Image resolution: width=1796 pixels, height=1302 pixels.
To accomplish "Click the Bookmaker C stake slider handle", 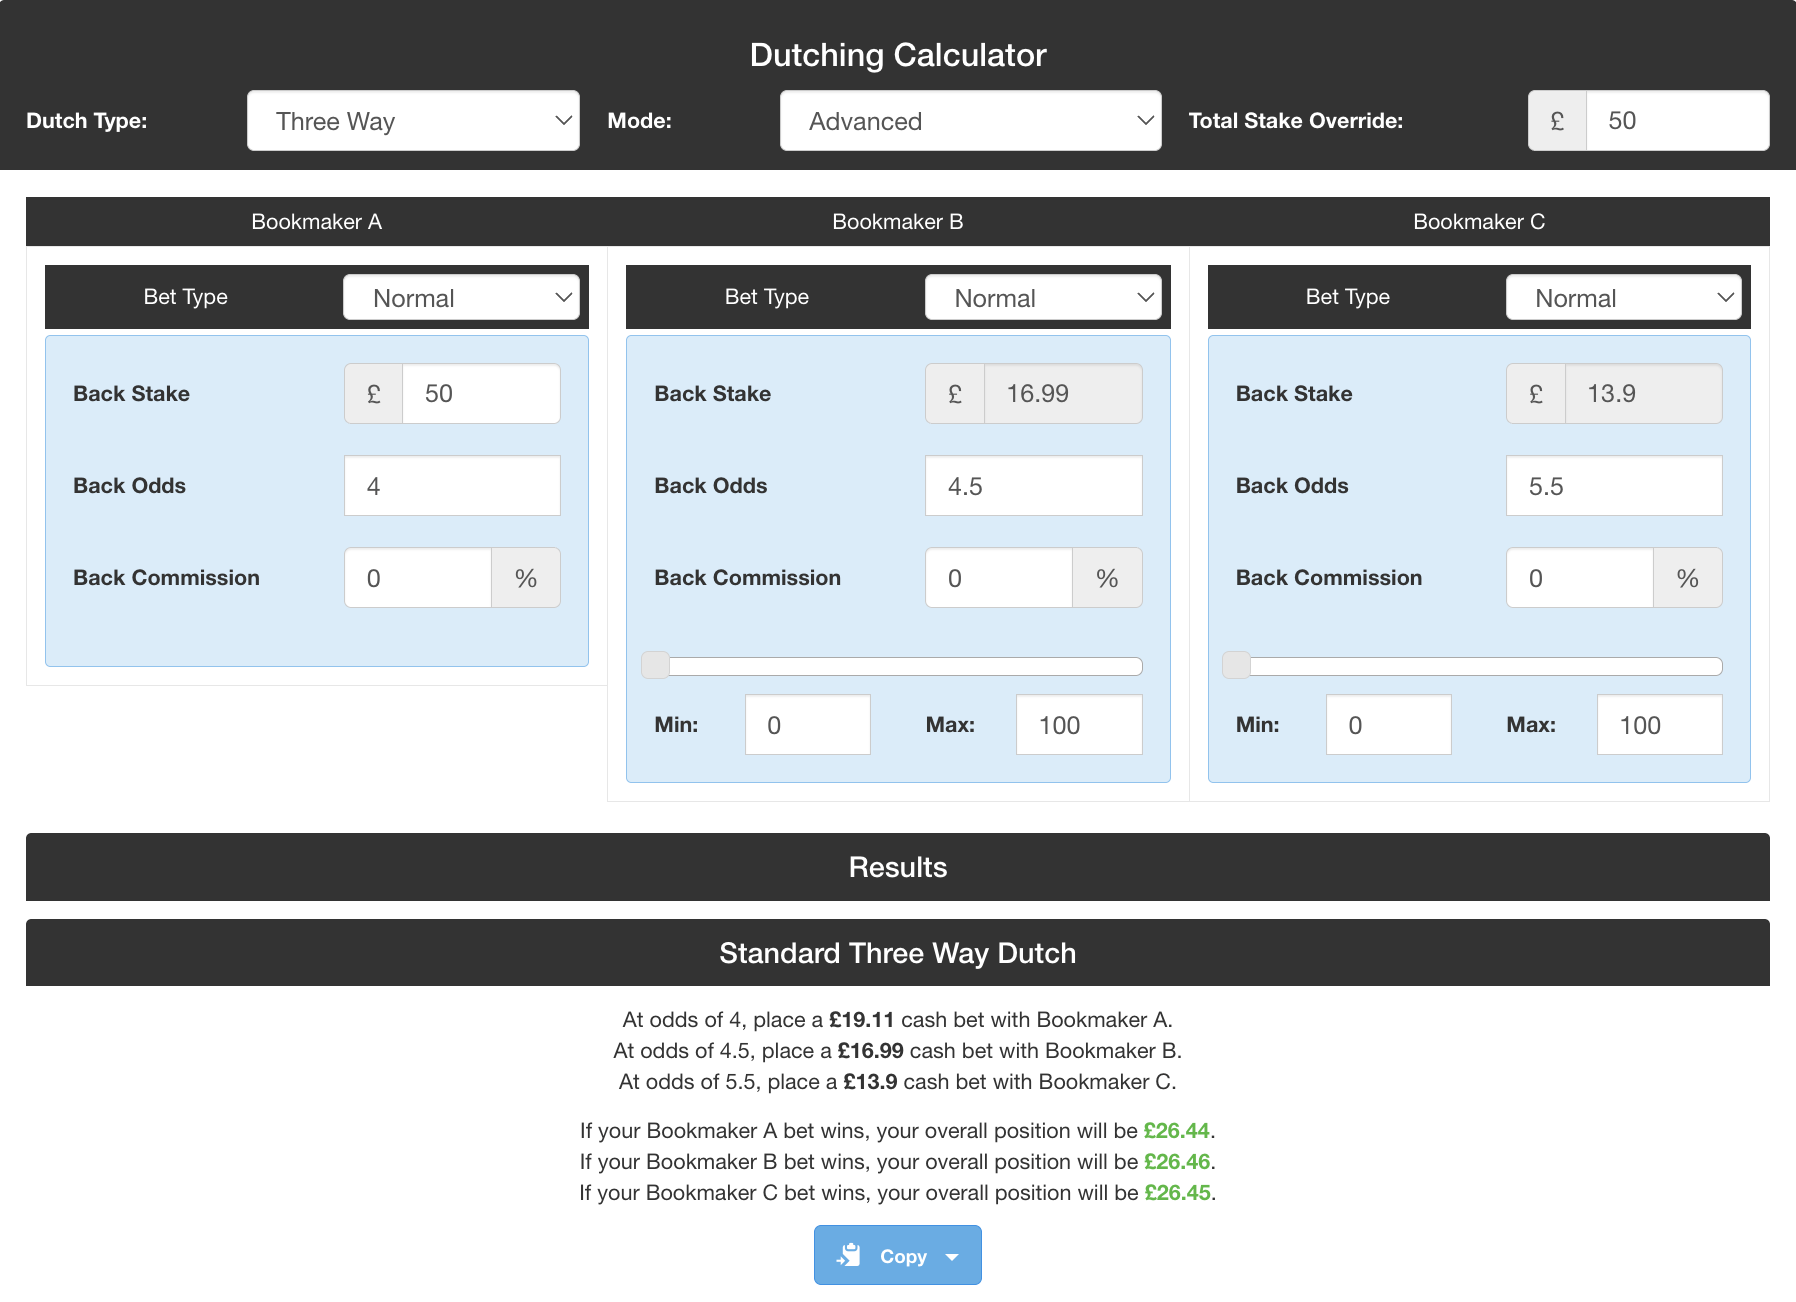I will pos(1236,665).
